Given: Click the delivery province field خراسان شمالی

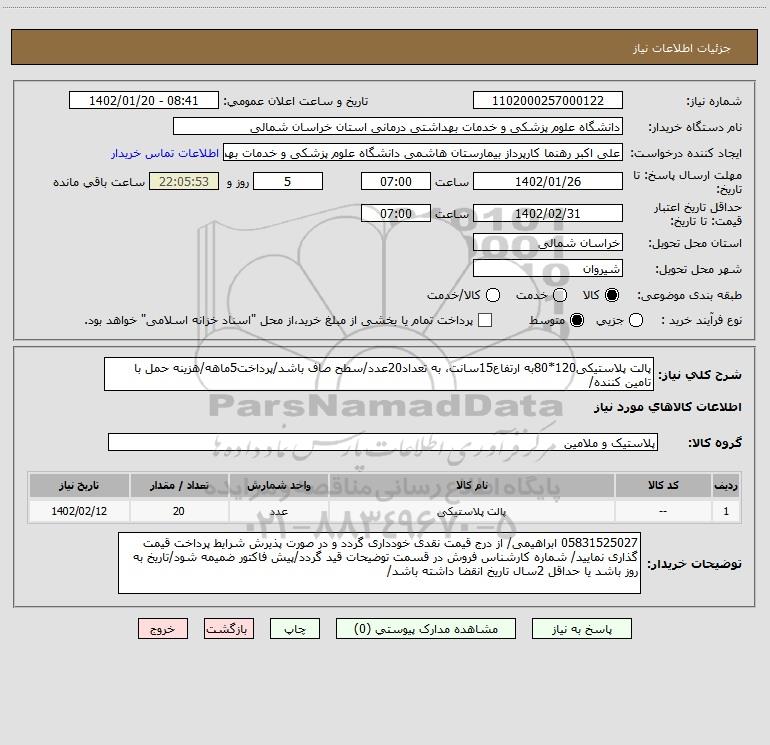Looking at the screenshot, I should 548,242.
